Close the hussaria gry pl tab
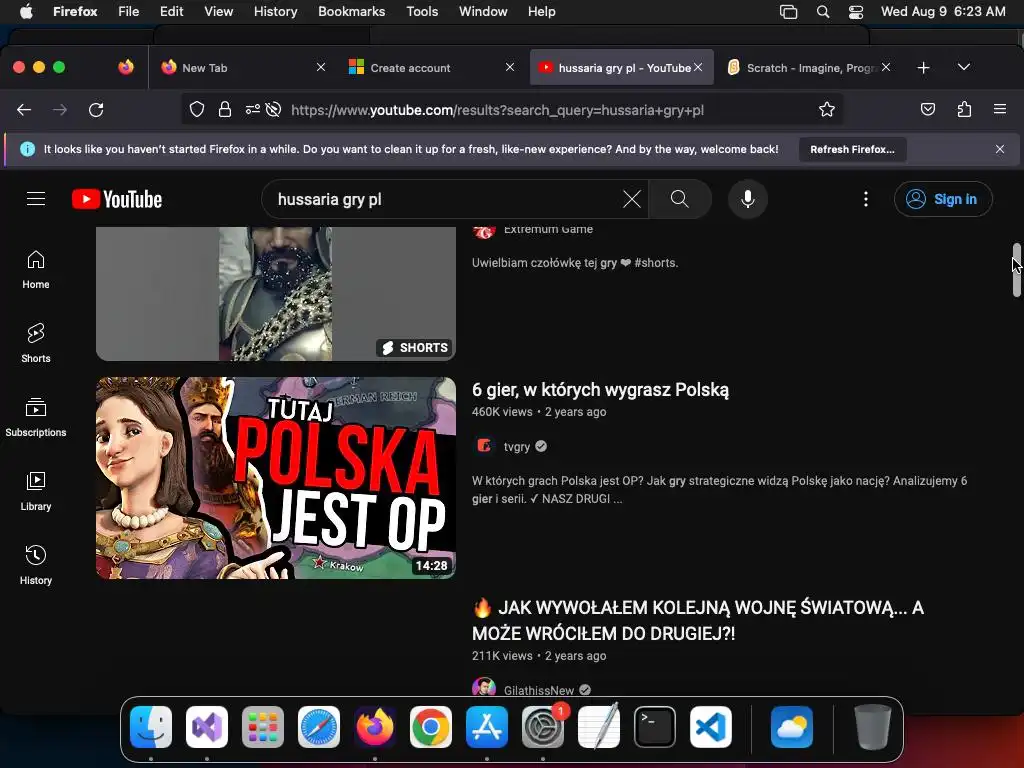The image size is (1024, 768). click(x=698, y=67)
